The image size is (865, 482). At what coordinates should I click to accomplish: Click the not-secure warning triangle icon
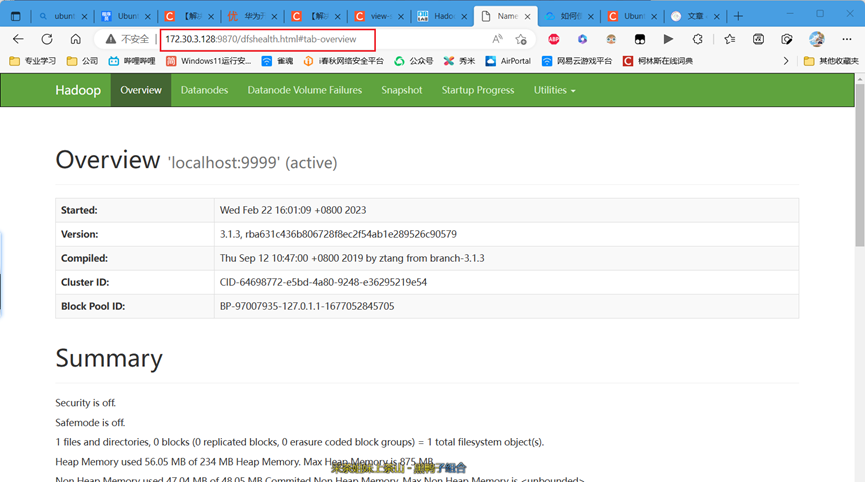point(111,39)
